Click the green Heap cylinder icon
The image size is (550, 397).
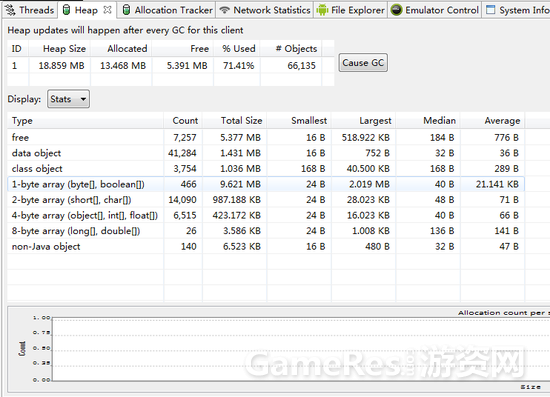pyautogui.click(x=66, y=10)
